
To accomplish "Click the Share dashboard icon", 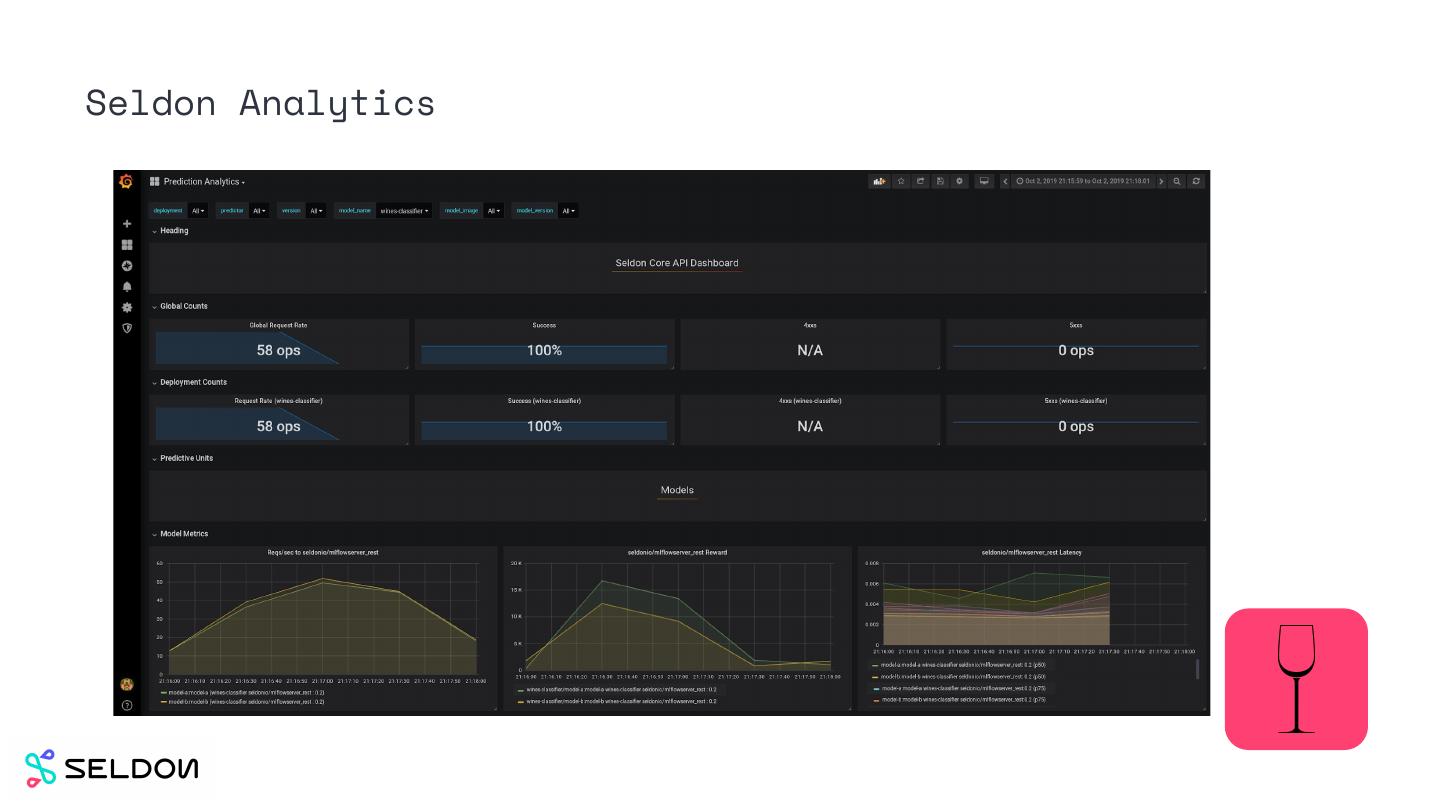I will click(921, 181).
